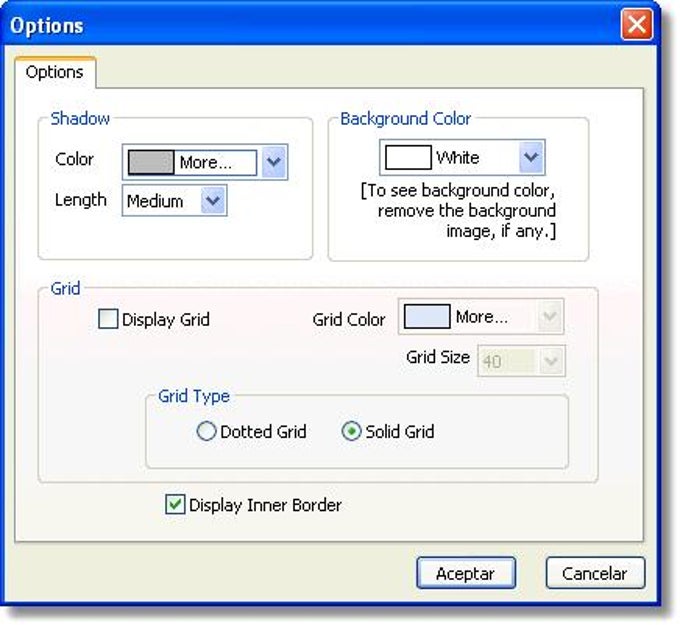This screenshot has width=680, height=625.
Task: Click the 'White' text in Background Color
Action: click(x=458, y=157)
